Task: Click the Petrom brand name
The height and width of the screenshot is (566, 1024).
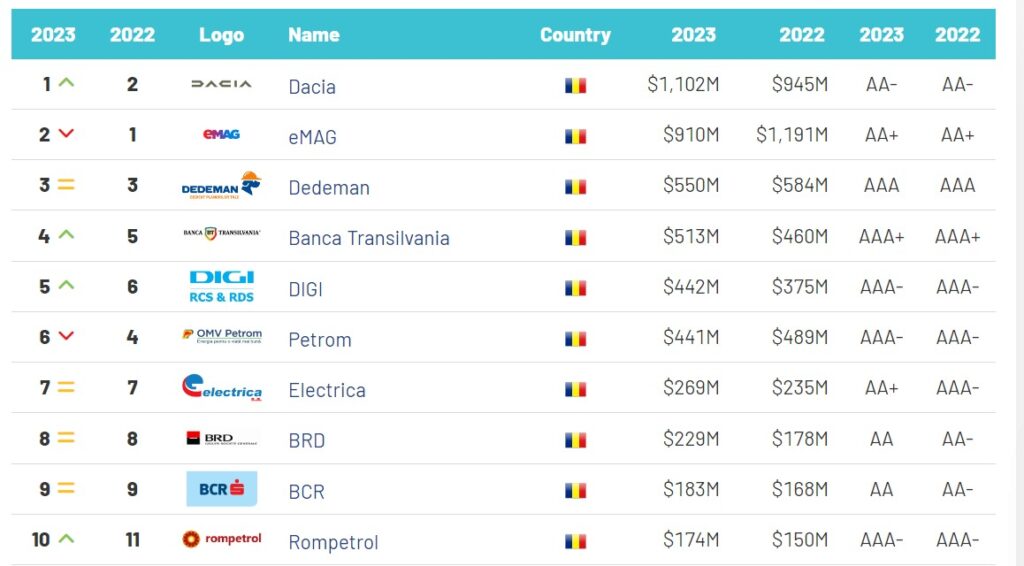Action: coord(320,340)
